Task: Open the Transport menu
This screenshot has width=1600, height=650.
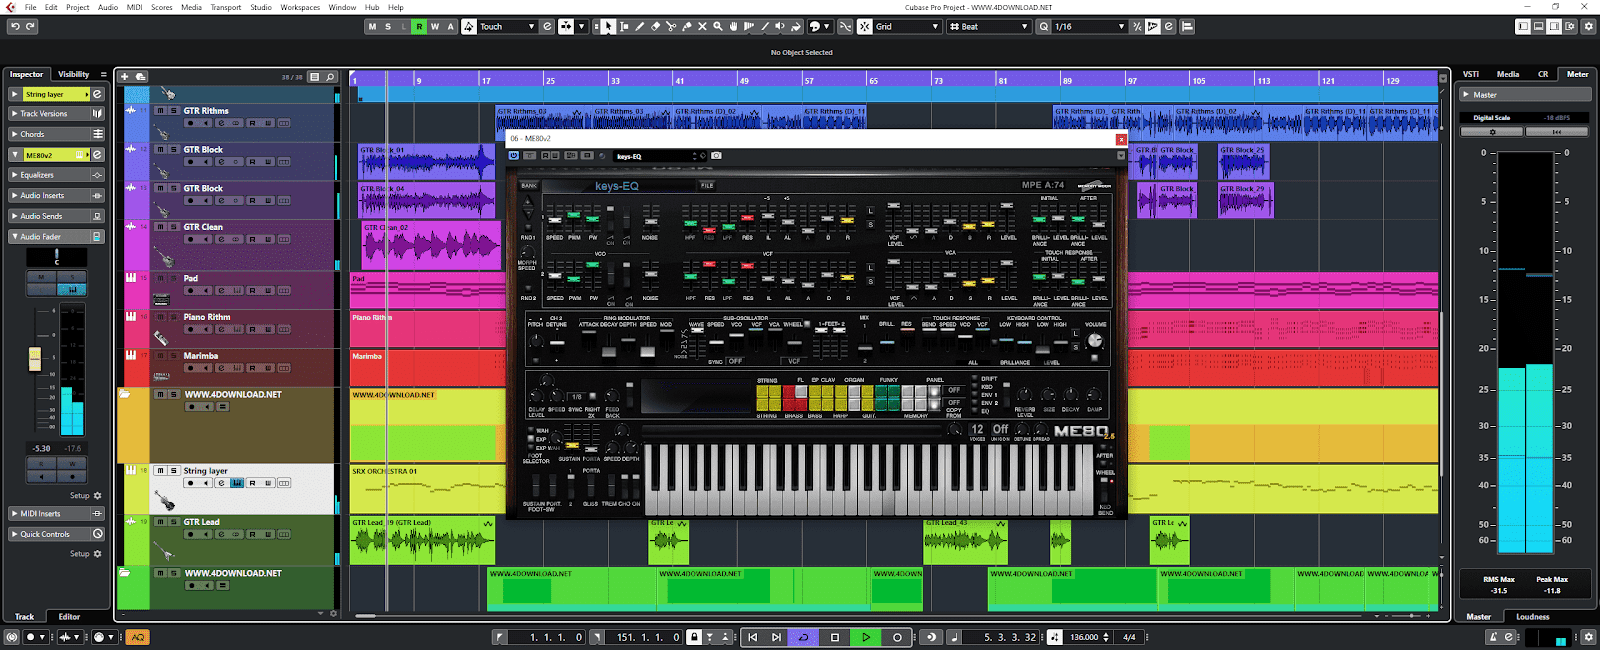Action: point(226,7)
